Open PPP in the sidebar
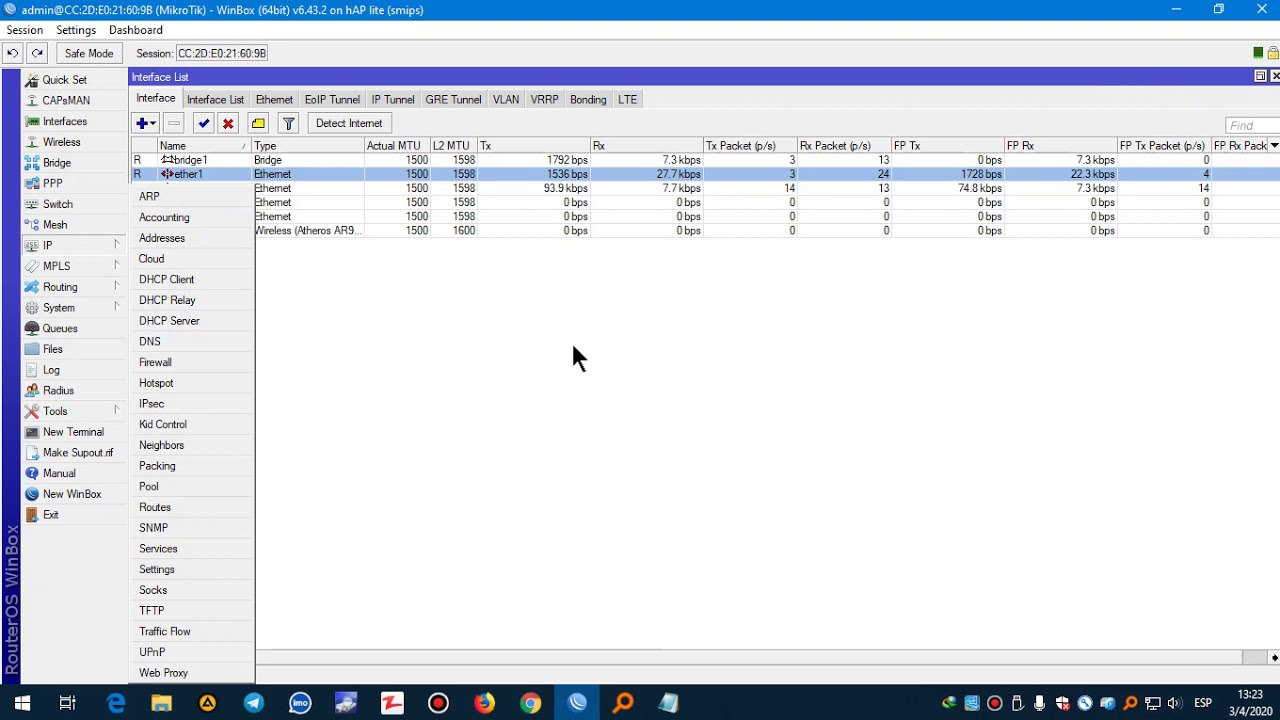This screenshot has width=1280, height=720. tap(52, 184)
